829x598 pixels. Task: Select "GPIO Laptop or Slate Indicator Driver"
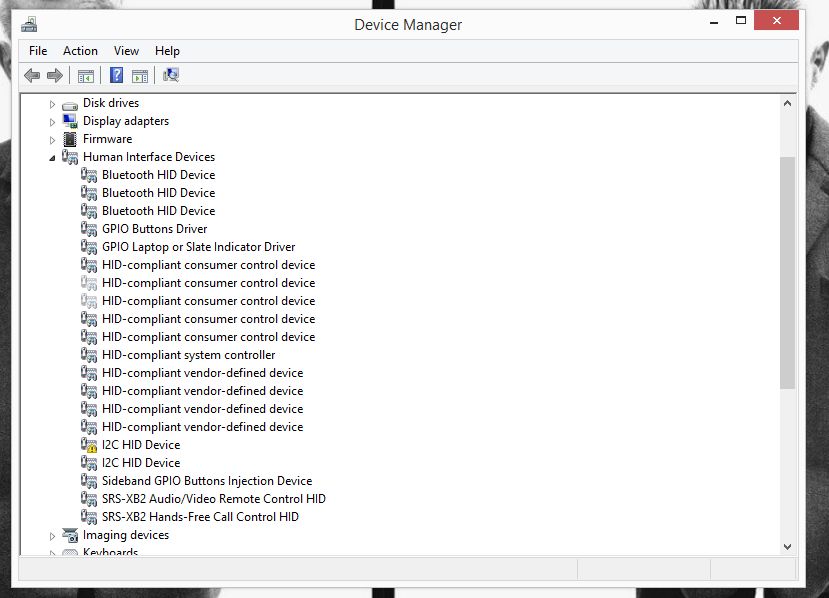(198, 247)
